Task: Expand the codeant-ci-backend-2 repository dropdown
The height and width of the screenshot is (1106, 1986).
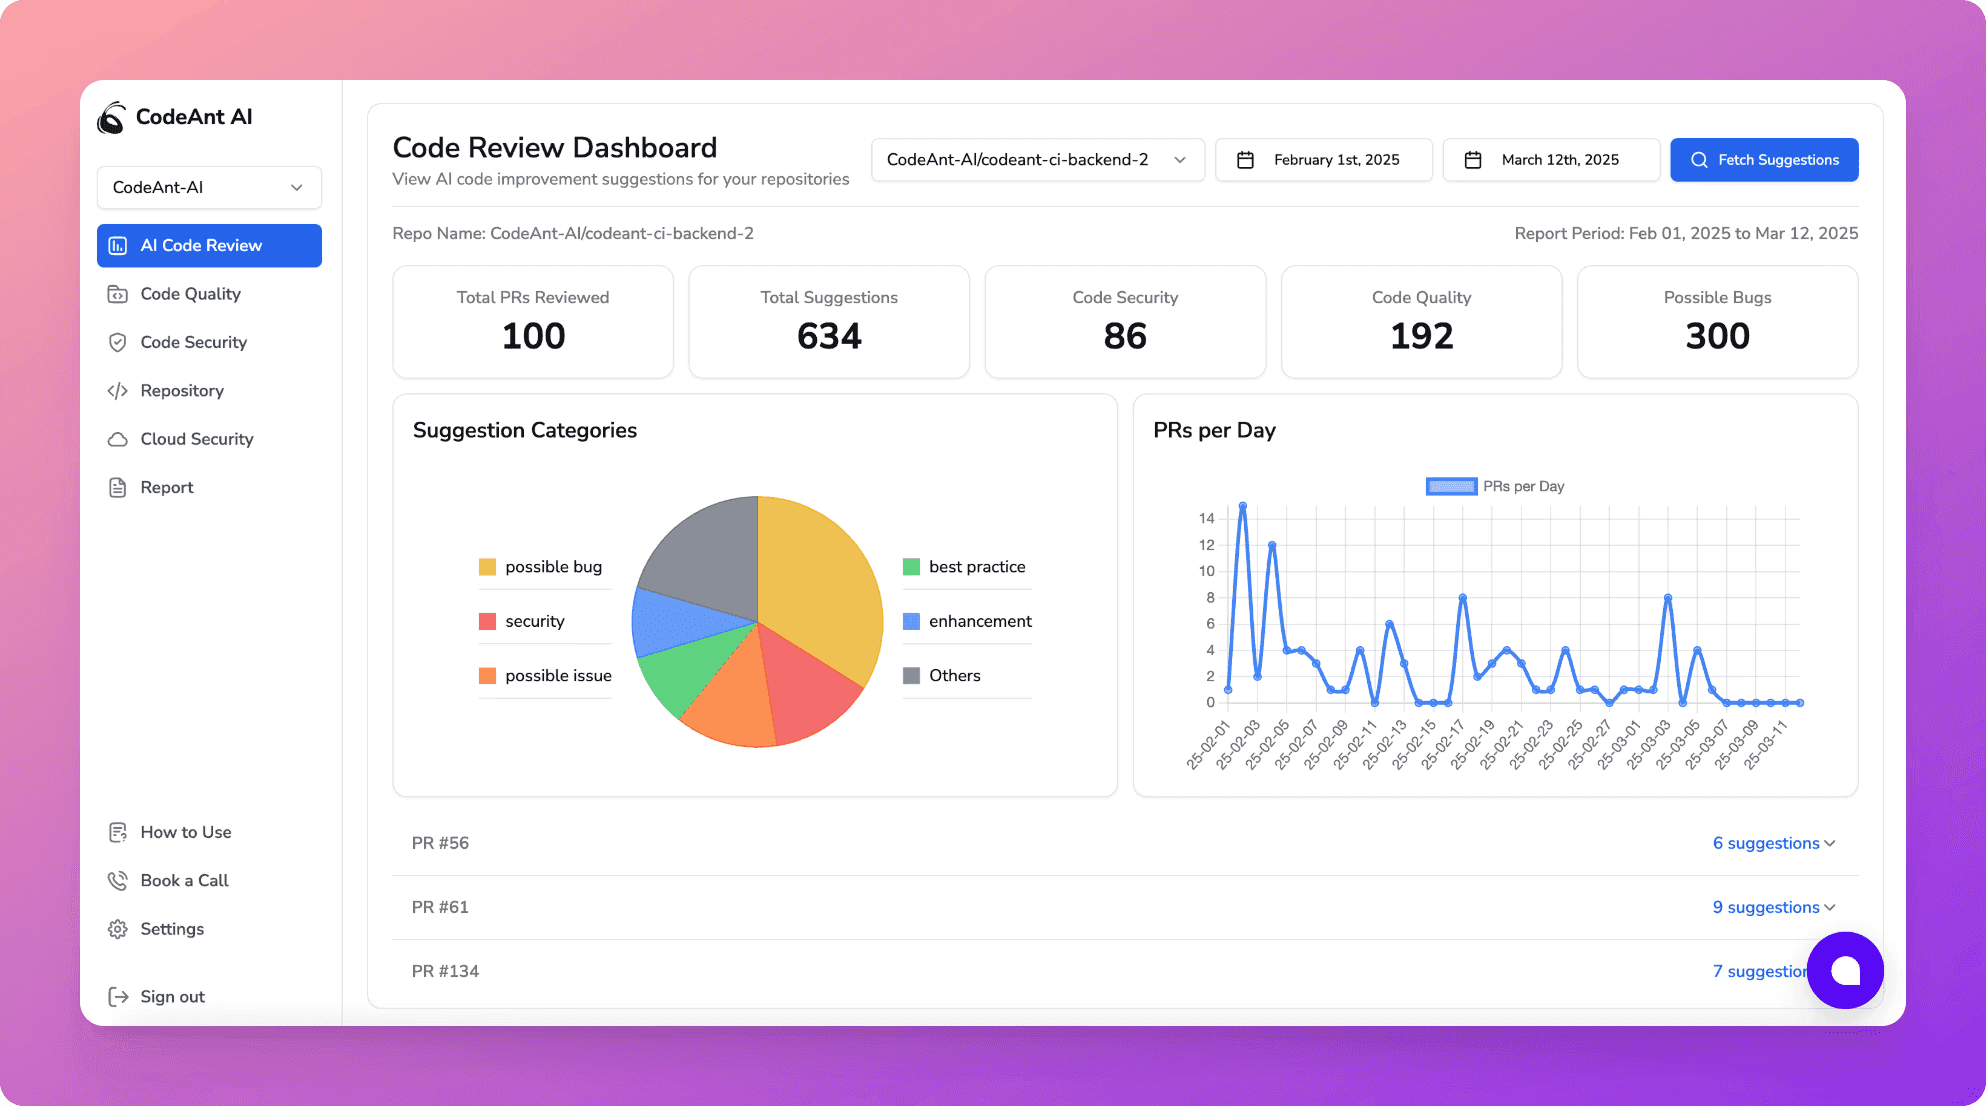Action: (1038, 160)
